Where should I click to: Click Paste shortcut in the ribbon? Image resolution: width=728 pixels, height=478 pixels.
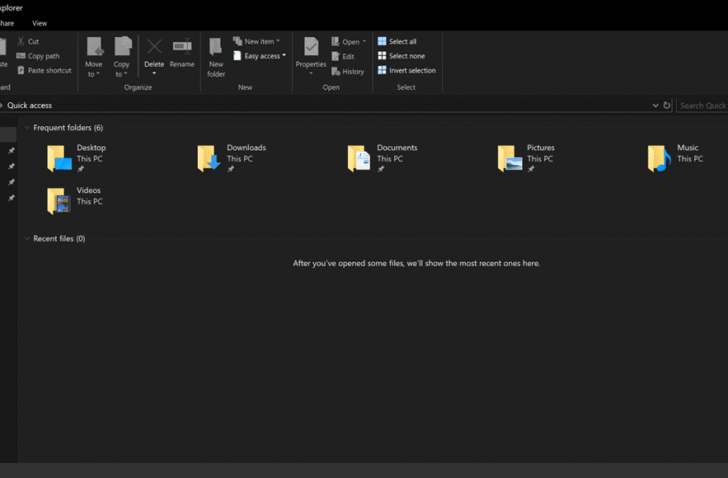coord(44,71)
